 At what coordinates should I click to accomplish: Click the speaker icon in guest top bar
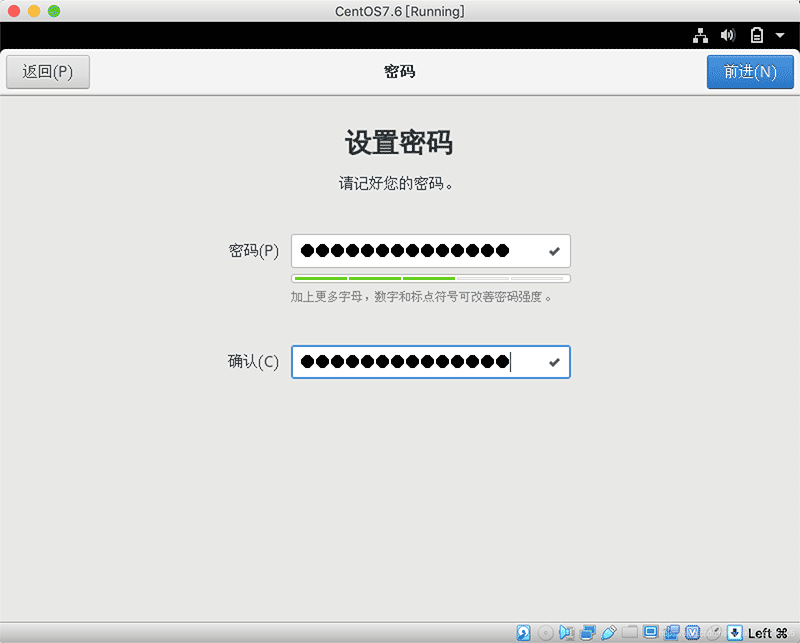727,35
